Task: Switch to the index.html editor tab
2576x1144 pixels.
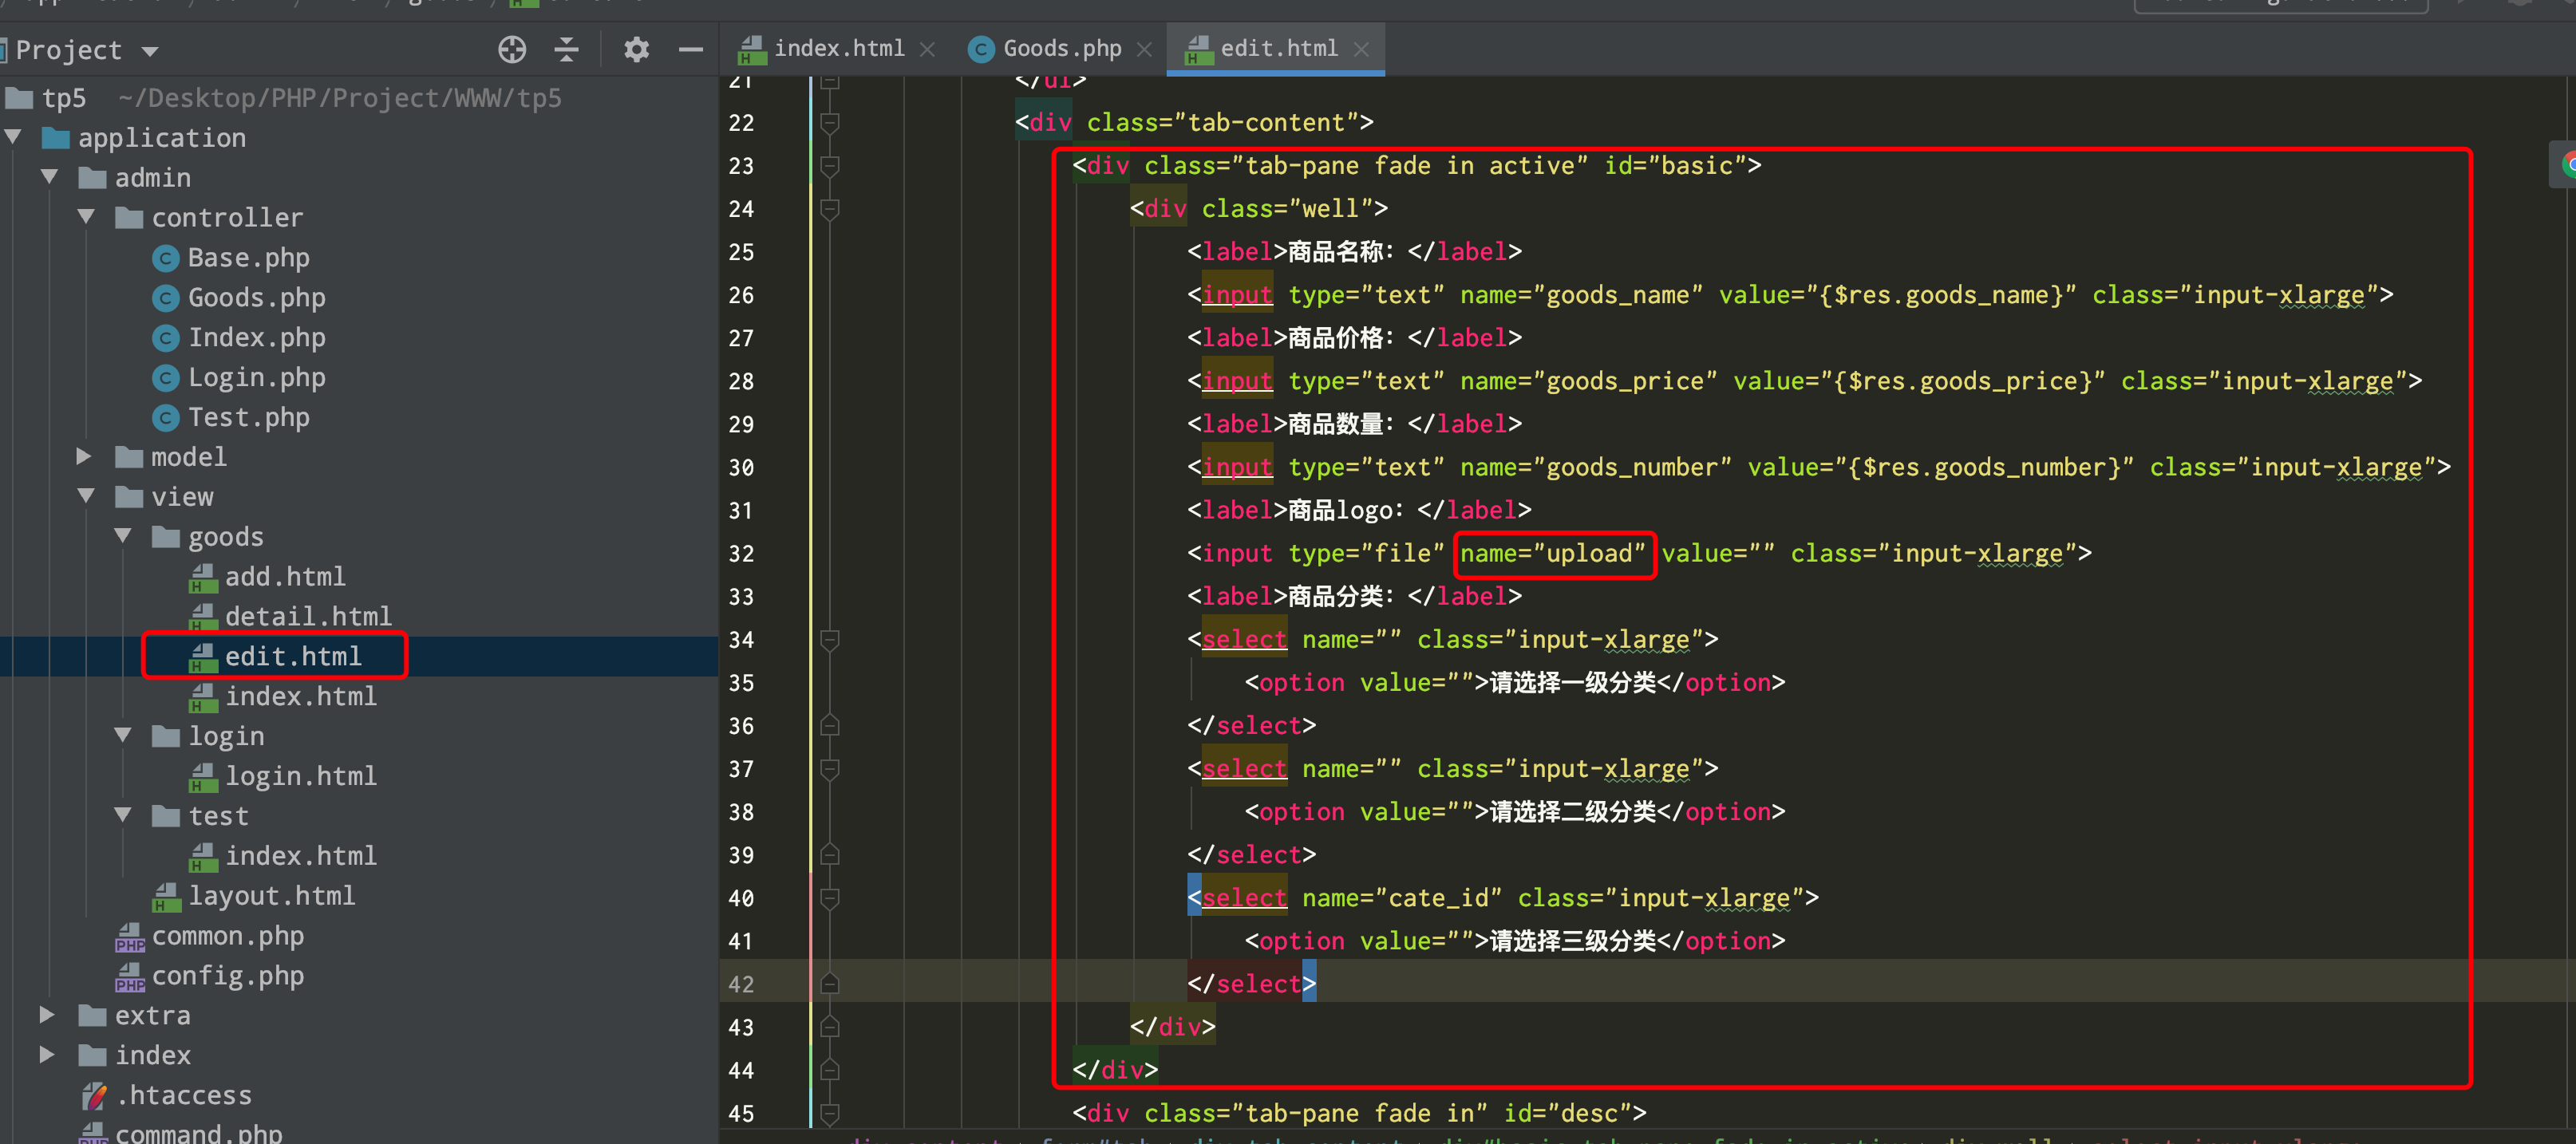Action: pos(838,48)
